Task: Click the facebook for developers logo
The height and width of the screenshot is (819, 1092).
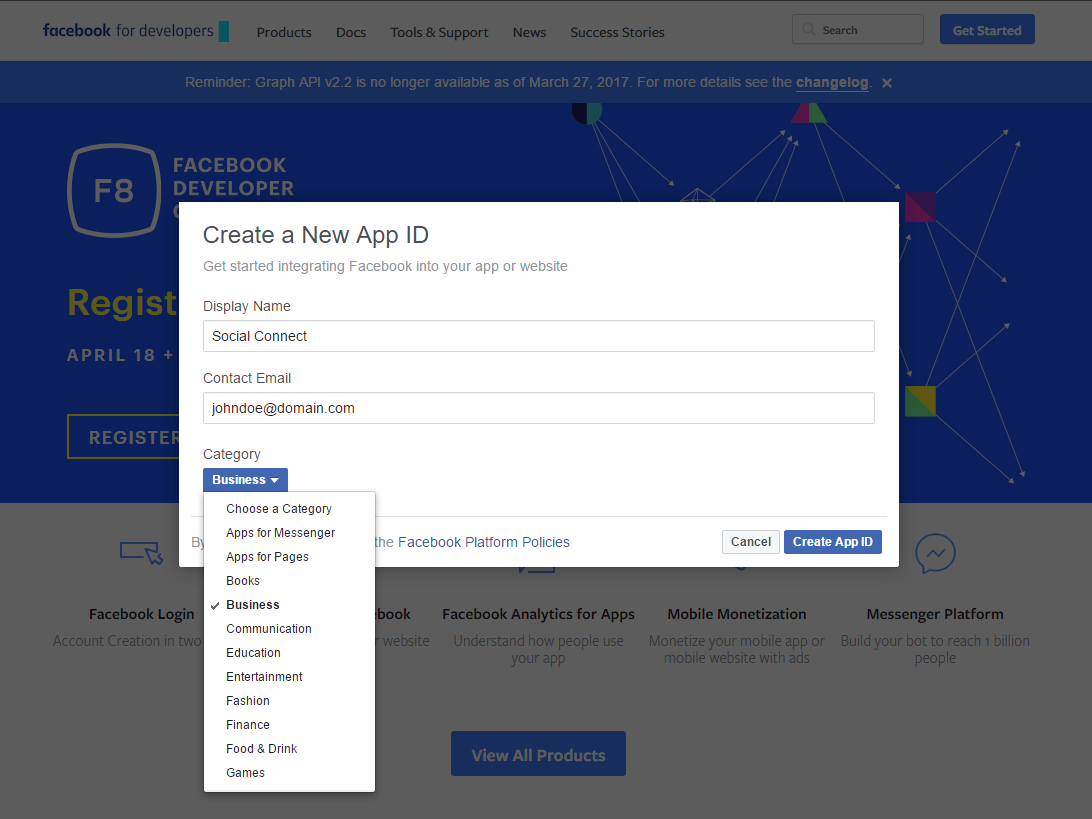Action: (136, 31)
